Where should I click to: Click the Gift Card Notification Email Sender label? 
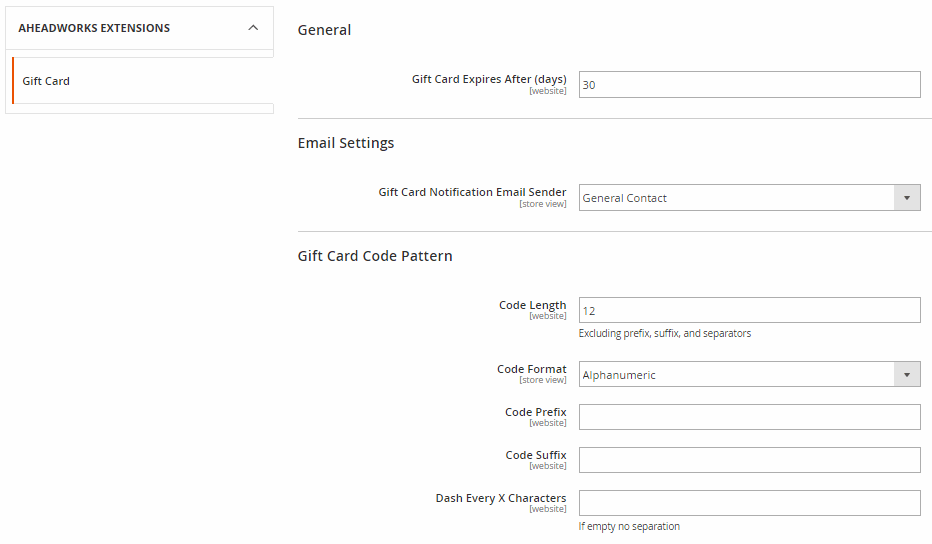point(473,192)
